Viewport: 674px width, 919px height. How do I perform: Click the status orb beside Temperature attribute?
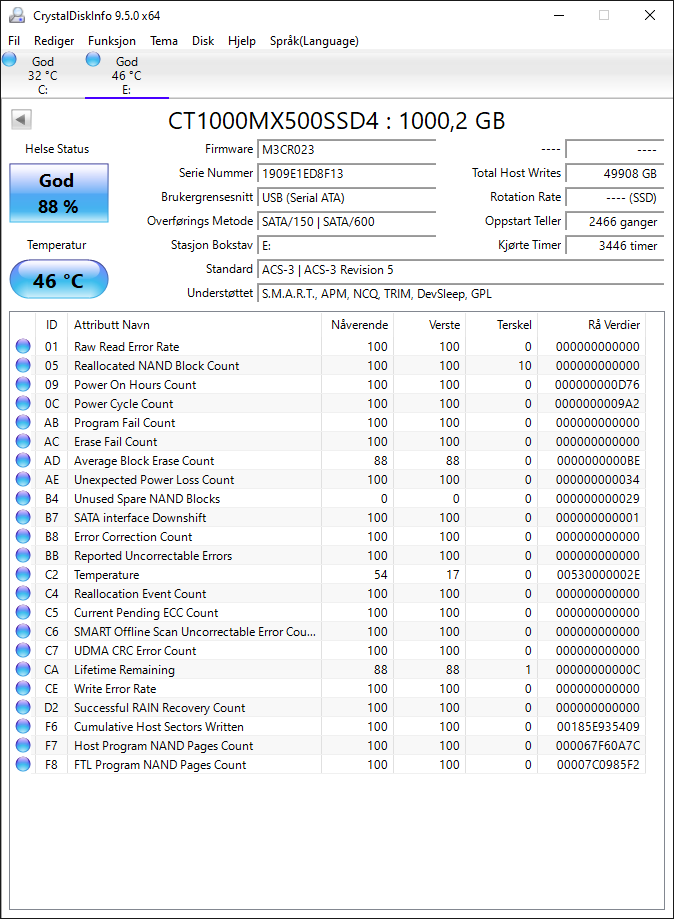click(x=23, y=574)
